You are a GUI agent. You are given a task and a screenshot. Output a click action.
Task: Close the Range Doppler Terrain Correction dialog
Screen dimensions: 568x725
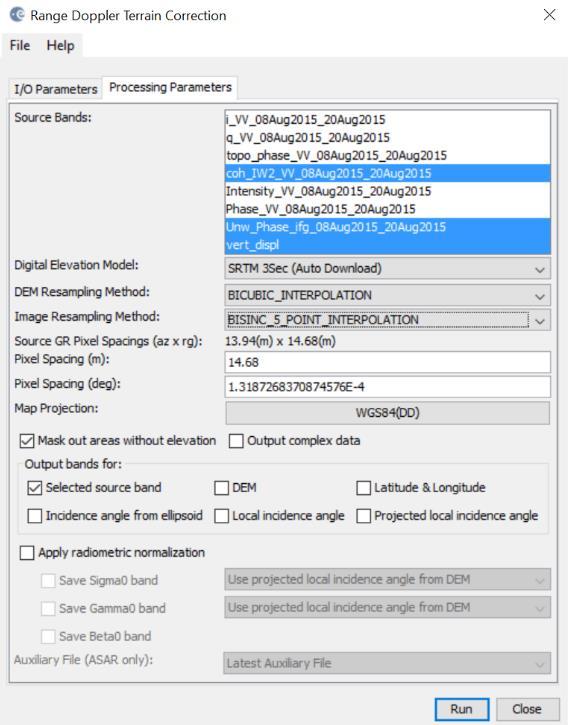(x=549, y=15)
